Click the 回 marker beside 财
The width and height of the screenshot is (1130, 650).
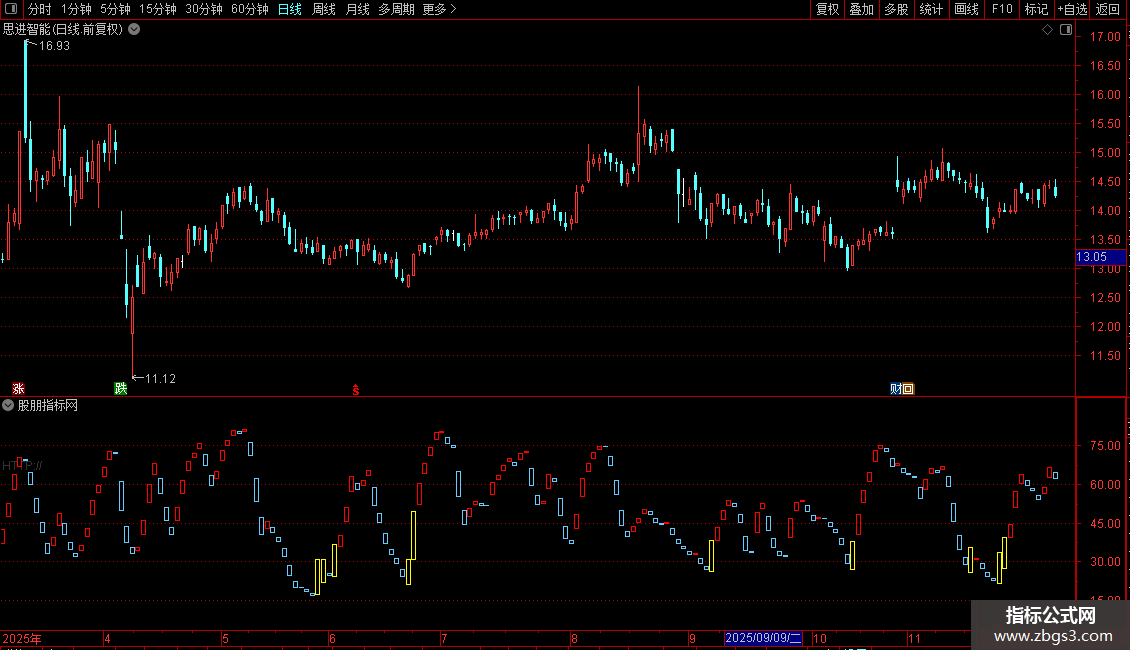[908, 388]
